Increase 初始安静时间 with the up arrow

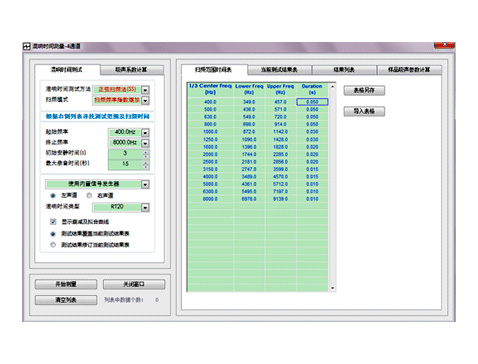pyautogui.click(x=146, y=152)
